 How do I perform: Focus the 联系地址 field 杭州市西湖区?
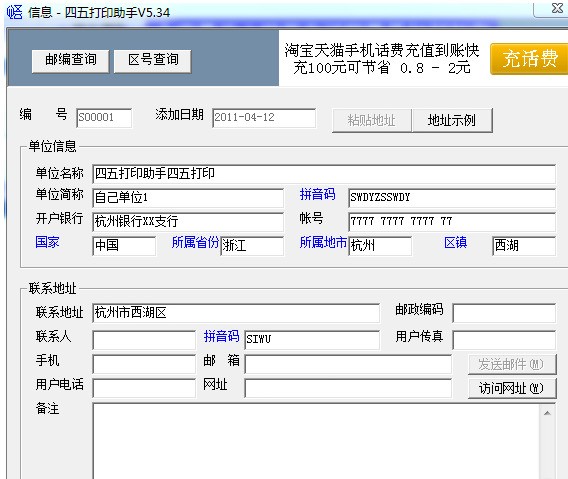click(x=236, y=313)
